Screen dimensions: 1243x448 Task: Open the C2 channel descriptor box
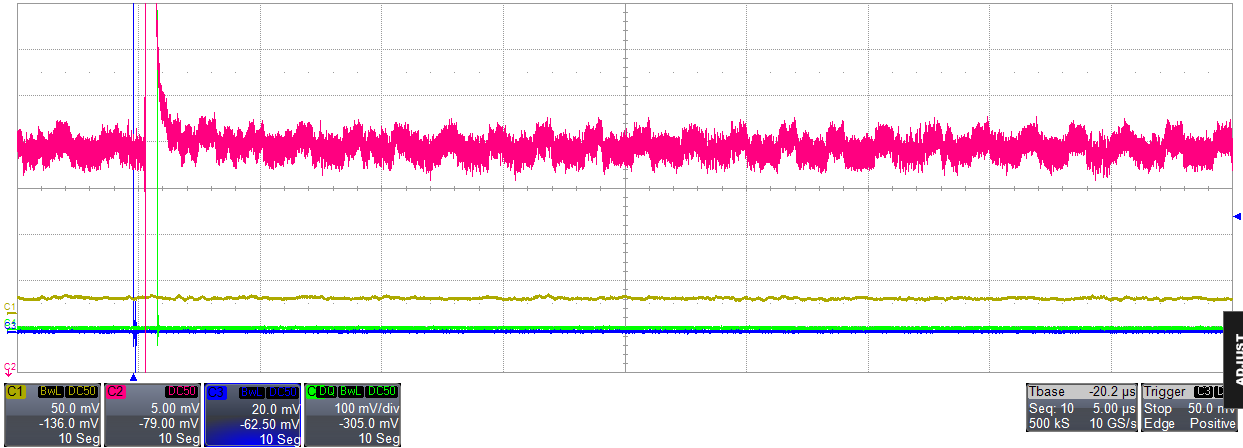pyautogui.click(x=152, y=414)
